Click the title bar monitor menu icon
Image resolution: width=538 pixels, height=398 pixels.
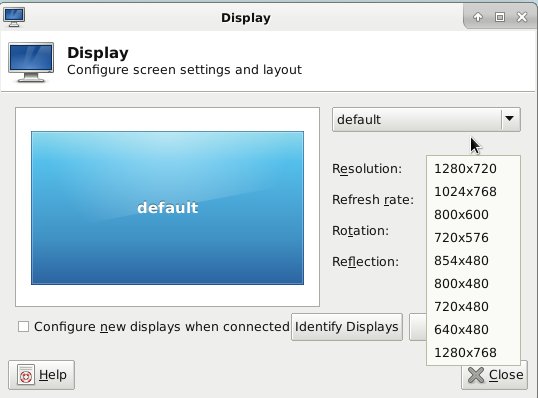click(14, 17)
